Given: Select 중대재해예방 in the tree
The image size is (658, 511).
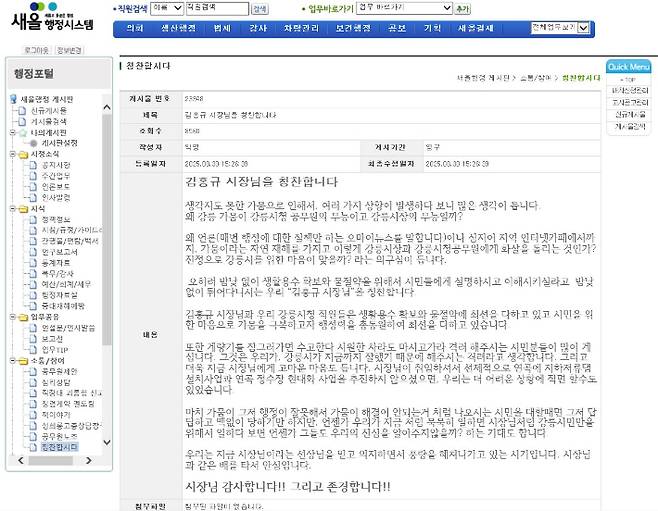Looking at the screenshot, I should (x=63, y=306).
